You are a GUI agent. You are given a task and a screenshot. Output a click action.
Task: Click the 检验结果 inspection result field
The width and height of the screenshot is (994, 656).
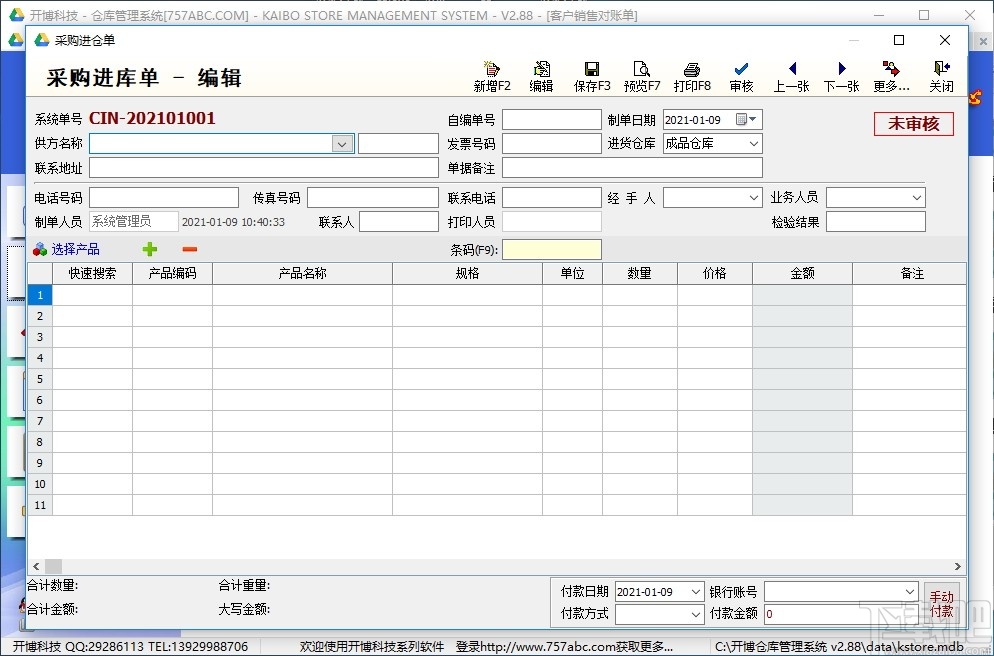pos(875,222)
